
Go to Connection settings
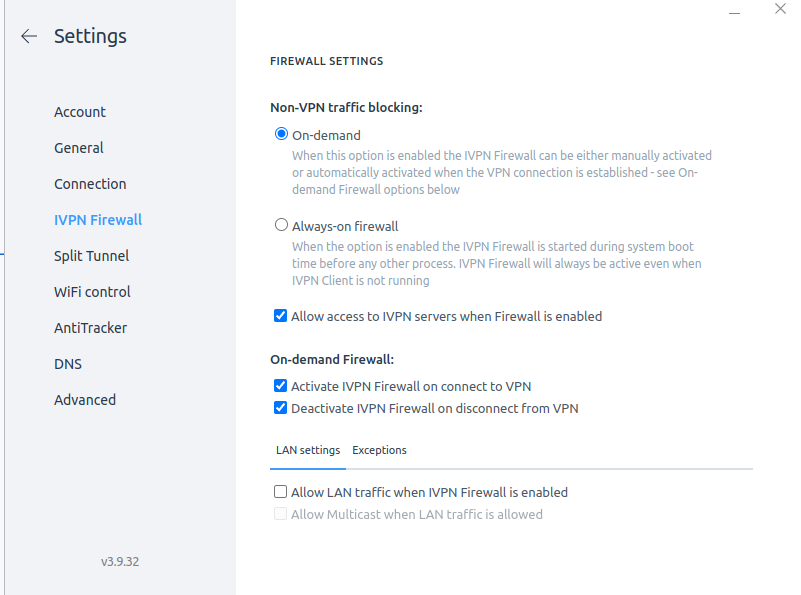(x=90, y=184)
